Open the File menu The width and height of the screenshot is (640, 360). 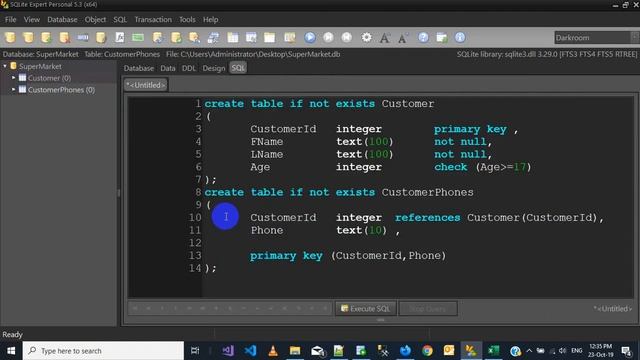[11, 20]
